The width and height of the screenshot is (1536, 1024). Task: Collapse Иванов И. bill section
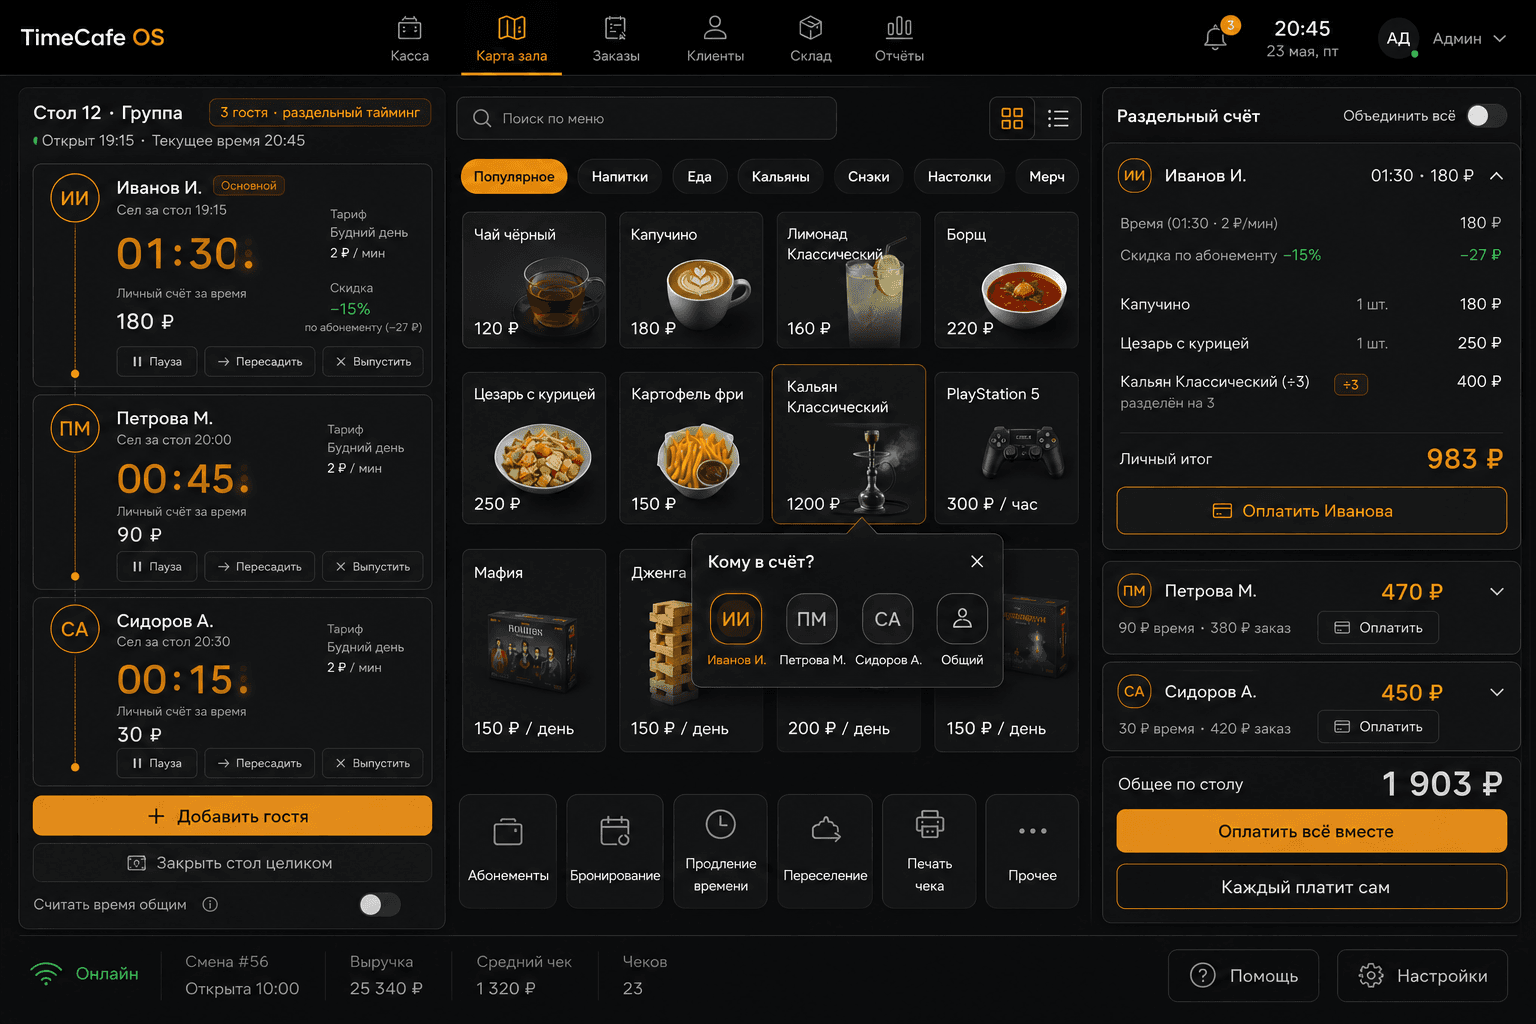coord(1497,176)
